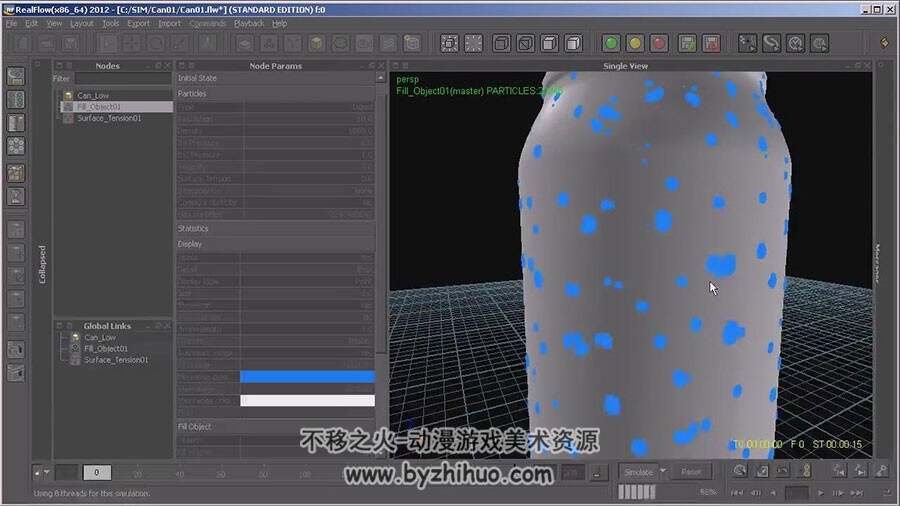Open the white color swatch in Display

pos(307,400)
